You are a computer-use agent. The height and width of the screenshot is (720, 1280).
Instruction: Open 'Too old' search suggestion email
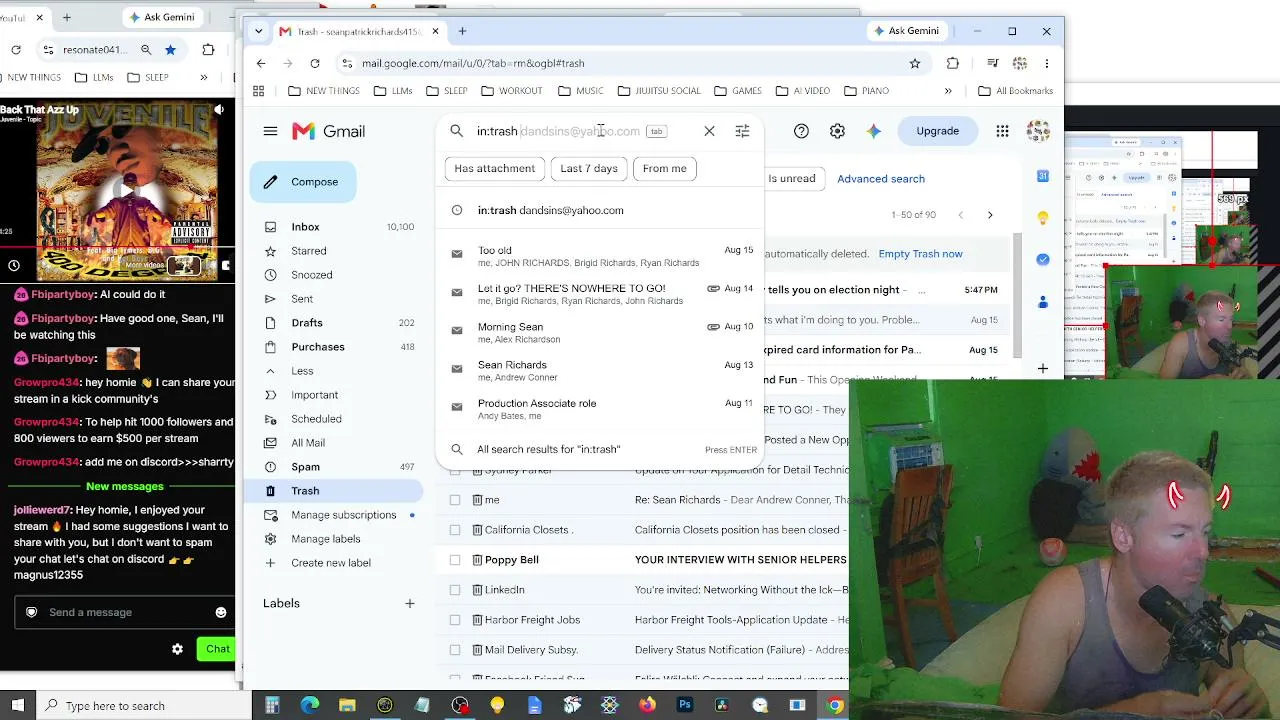point(599,256)
